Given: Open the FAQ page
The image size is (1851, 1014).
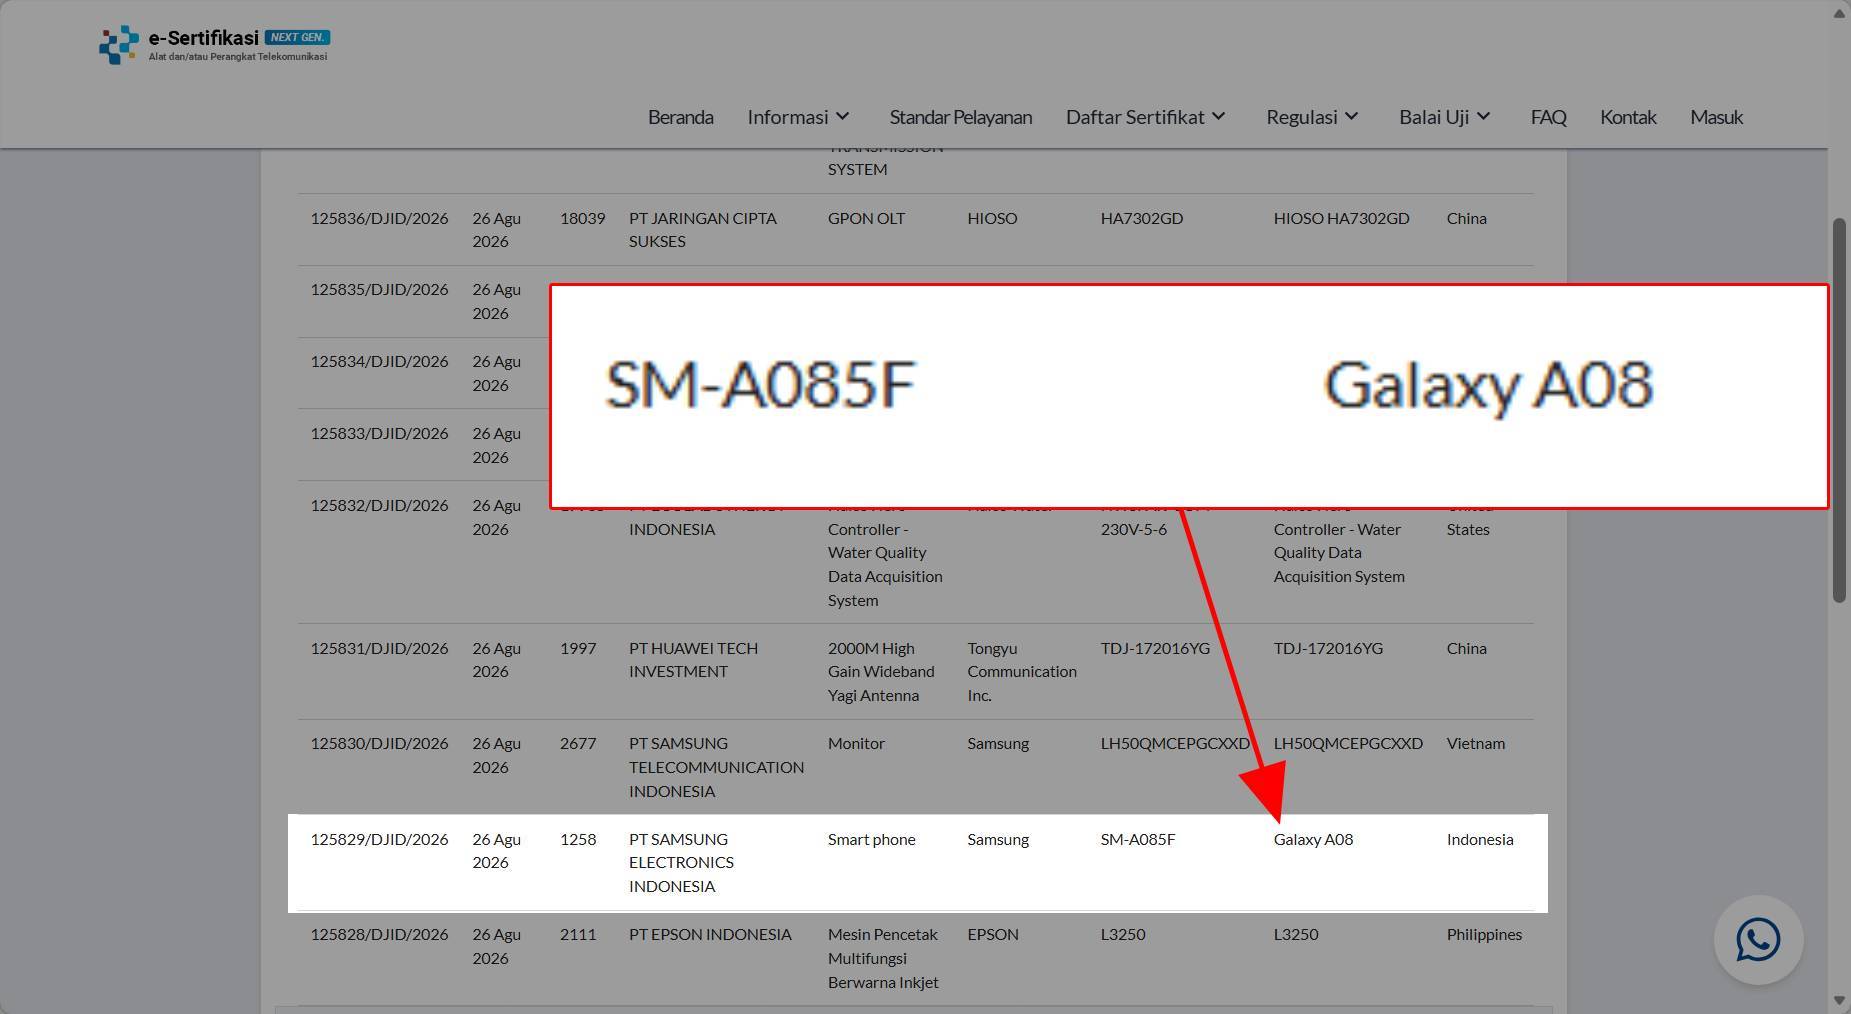Looking at the screenshot, I should [x=1548, y=117].
